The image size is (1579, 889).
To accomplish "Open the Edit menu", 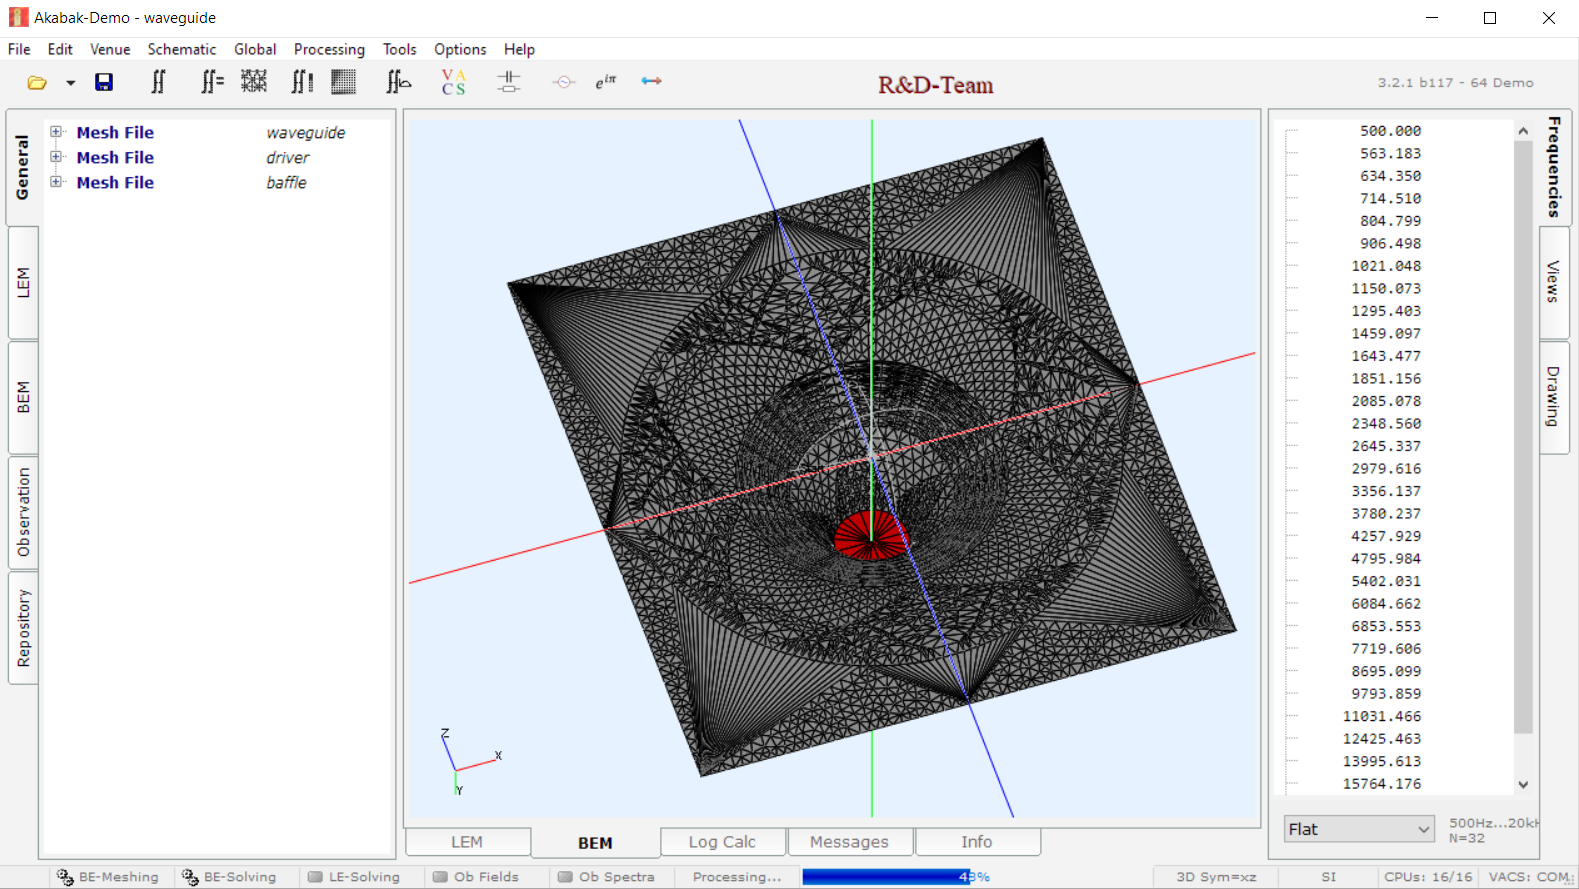I will (60, 49).
